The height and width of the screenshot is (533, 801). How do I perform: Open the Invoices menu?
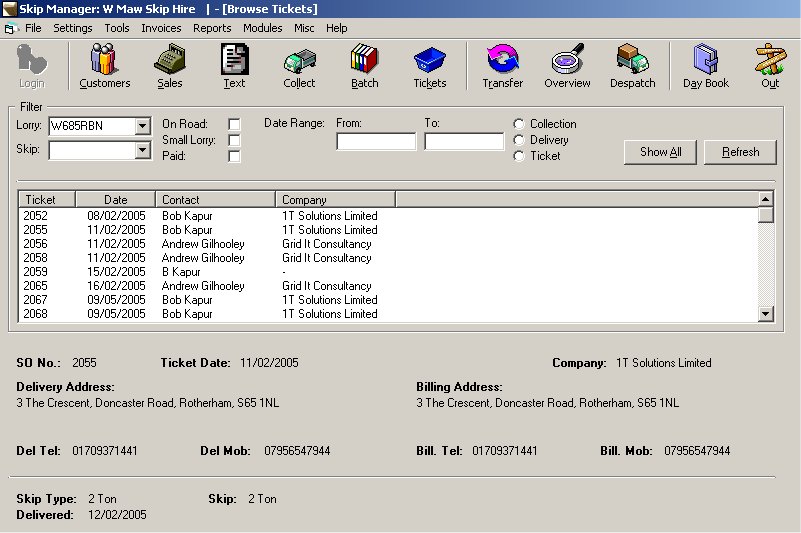[161, 28]
